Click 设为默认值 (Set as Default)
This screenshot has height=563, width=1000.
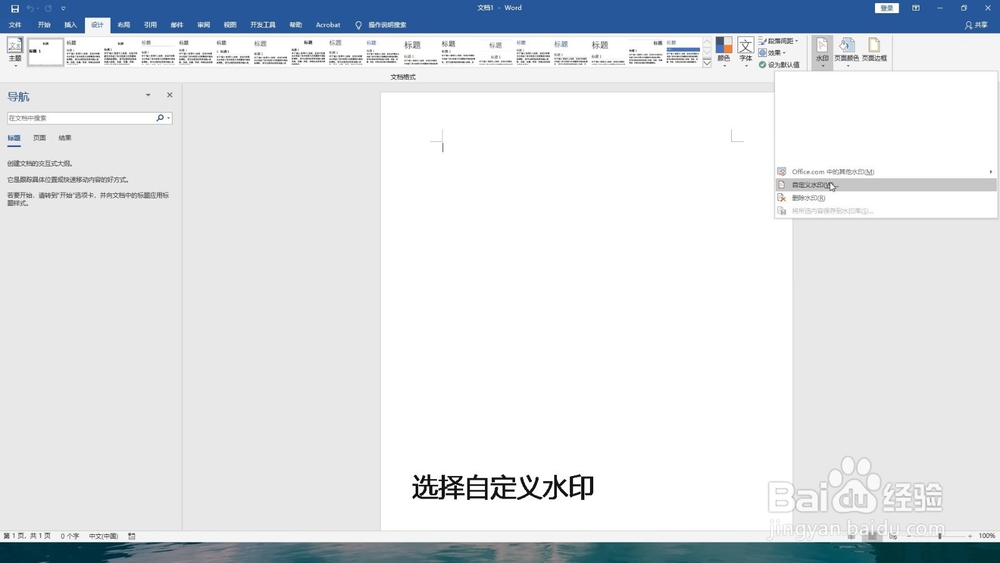pos(779,64)
